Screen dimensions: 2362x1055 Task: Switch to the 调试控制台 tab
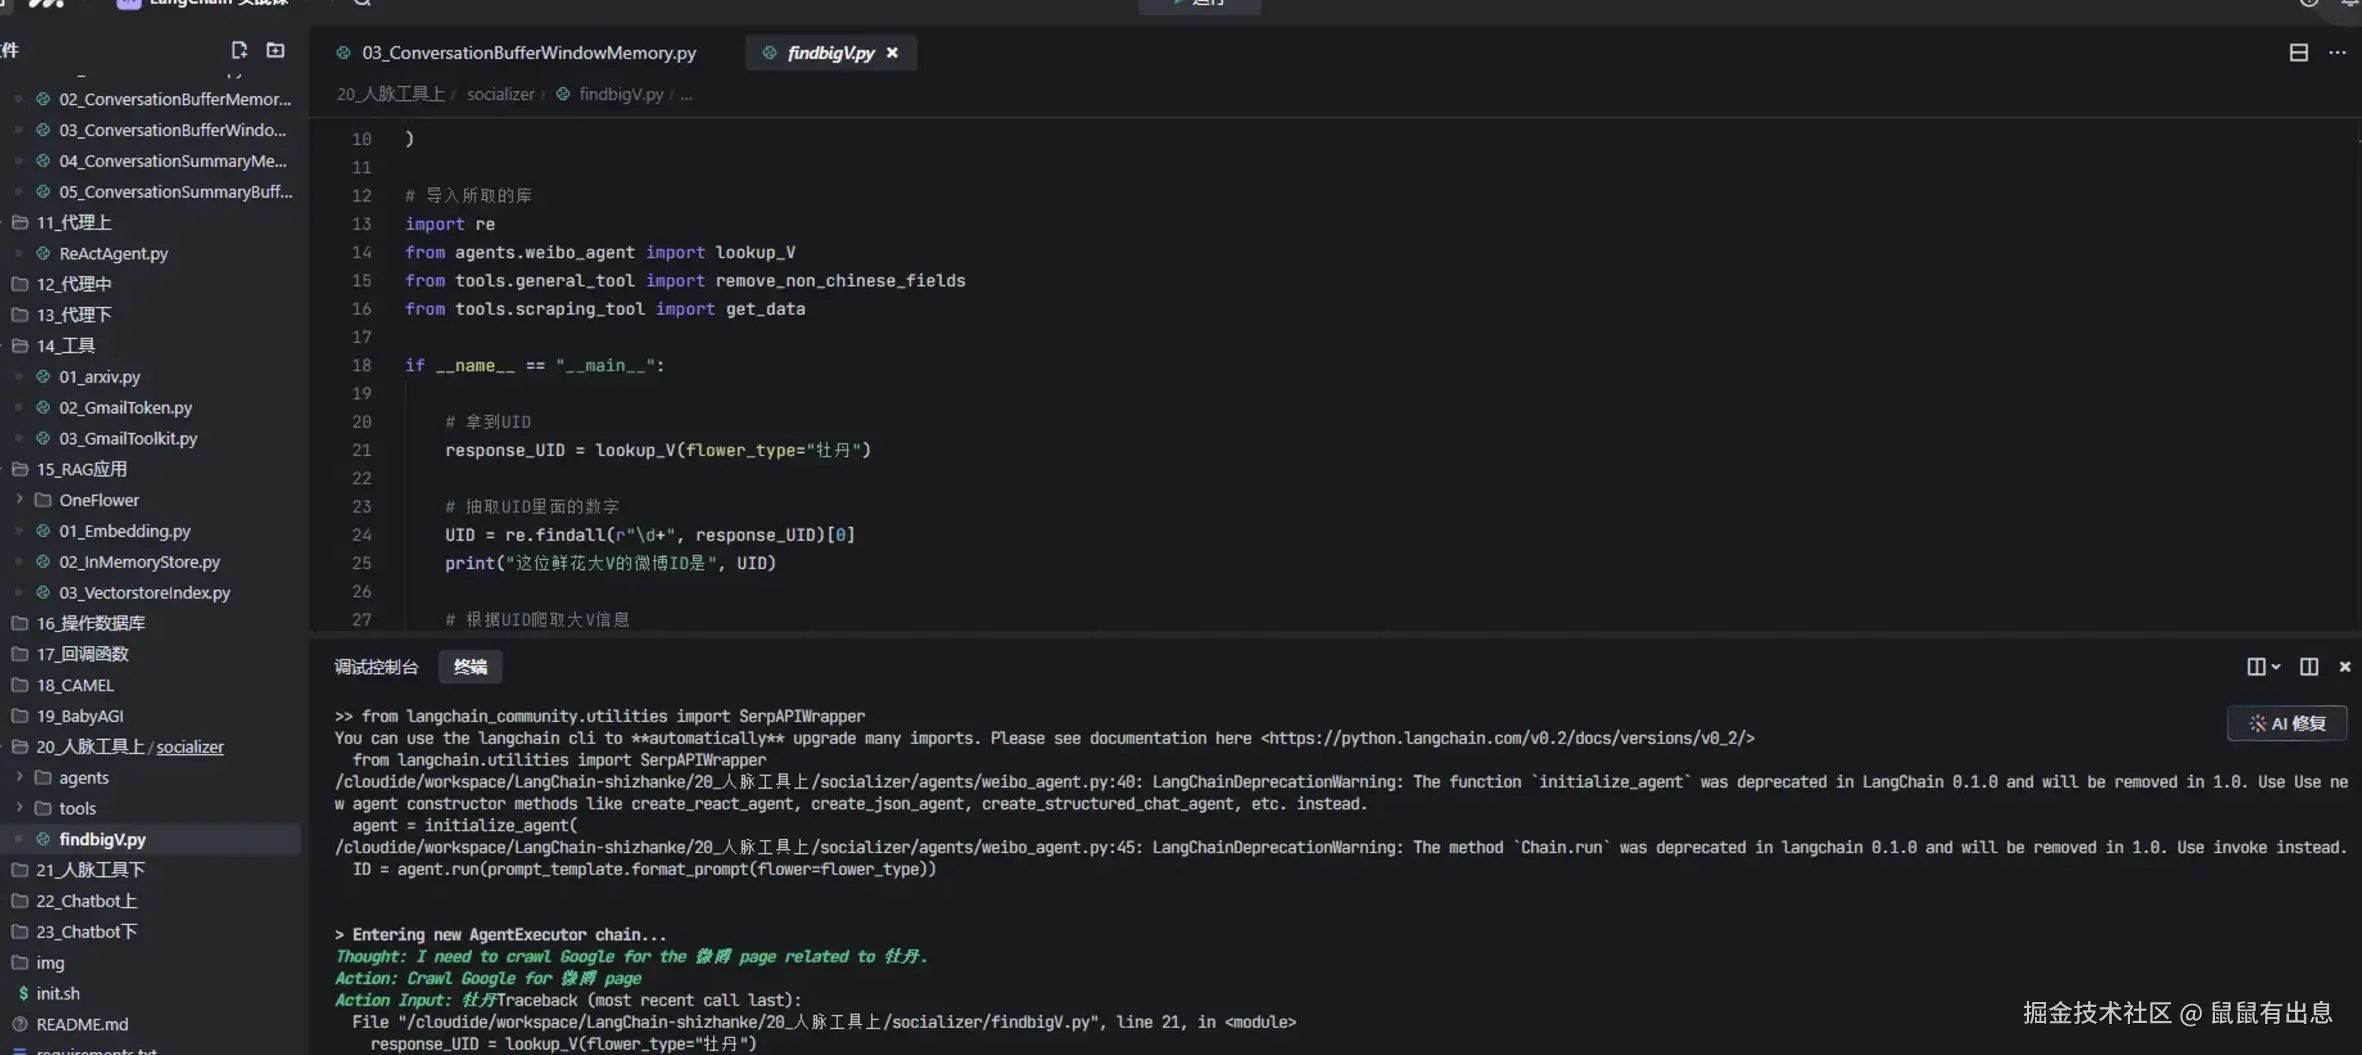tap(376, 667)
